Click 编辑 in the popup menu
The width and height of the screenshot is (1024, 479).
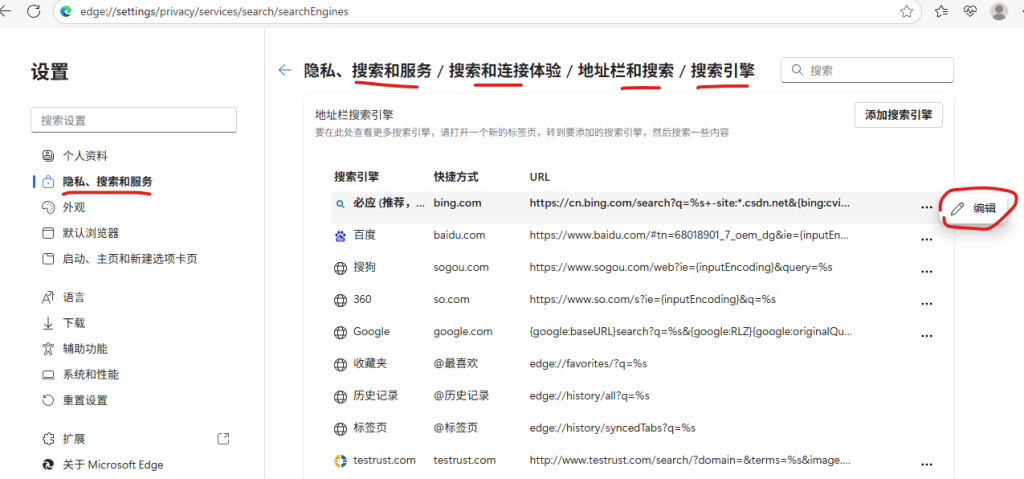coord(976,208)
